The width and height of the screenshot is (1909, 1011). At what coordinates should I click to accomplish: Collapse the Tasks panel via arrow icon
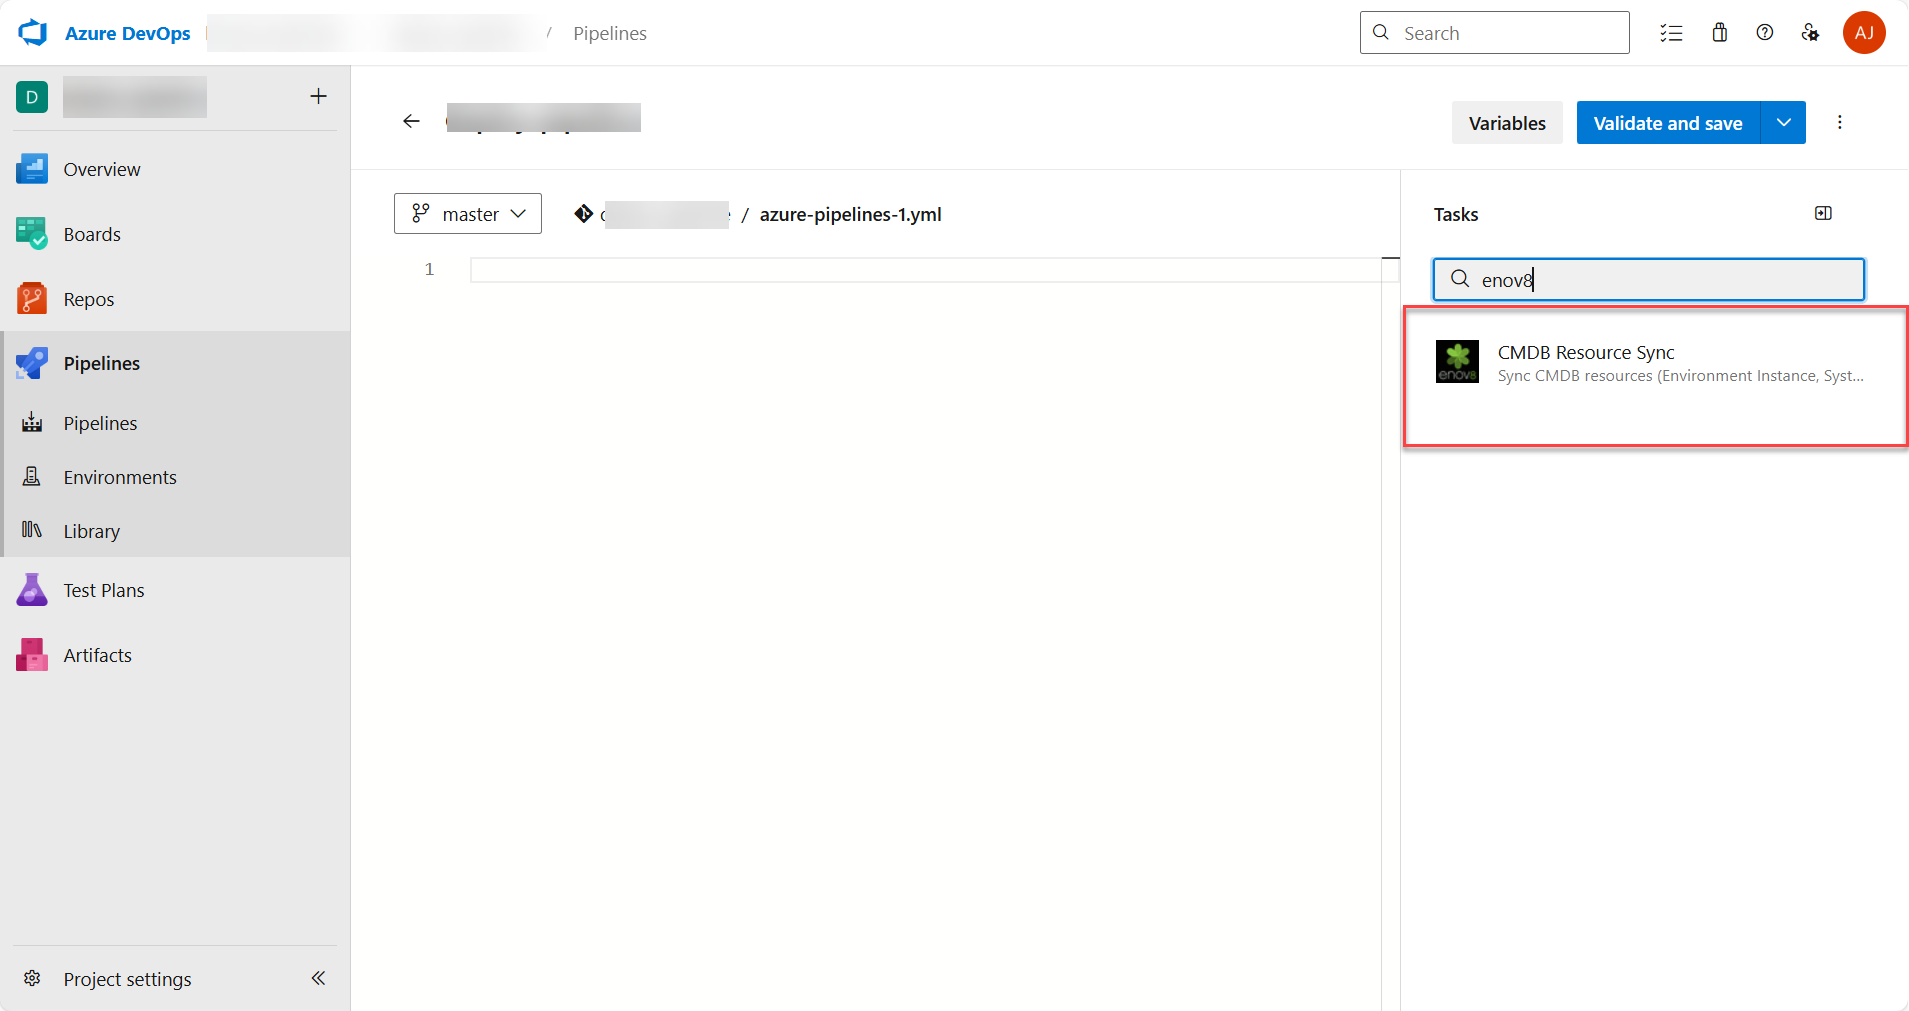(1822, 213)
